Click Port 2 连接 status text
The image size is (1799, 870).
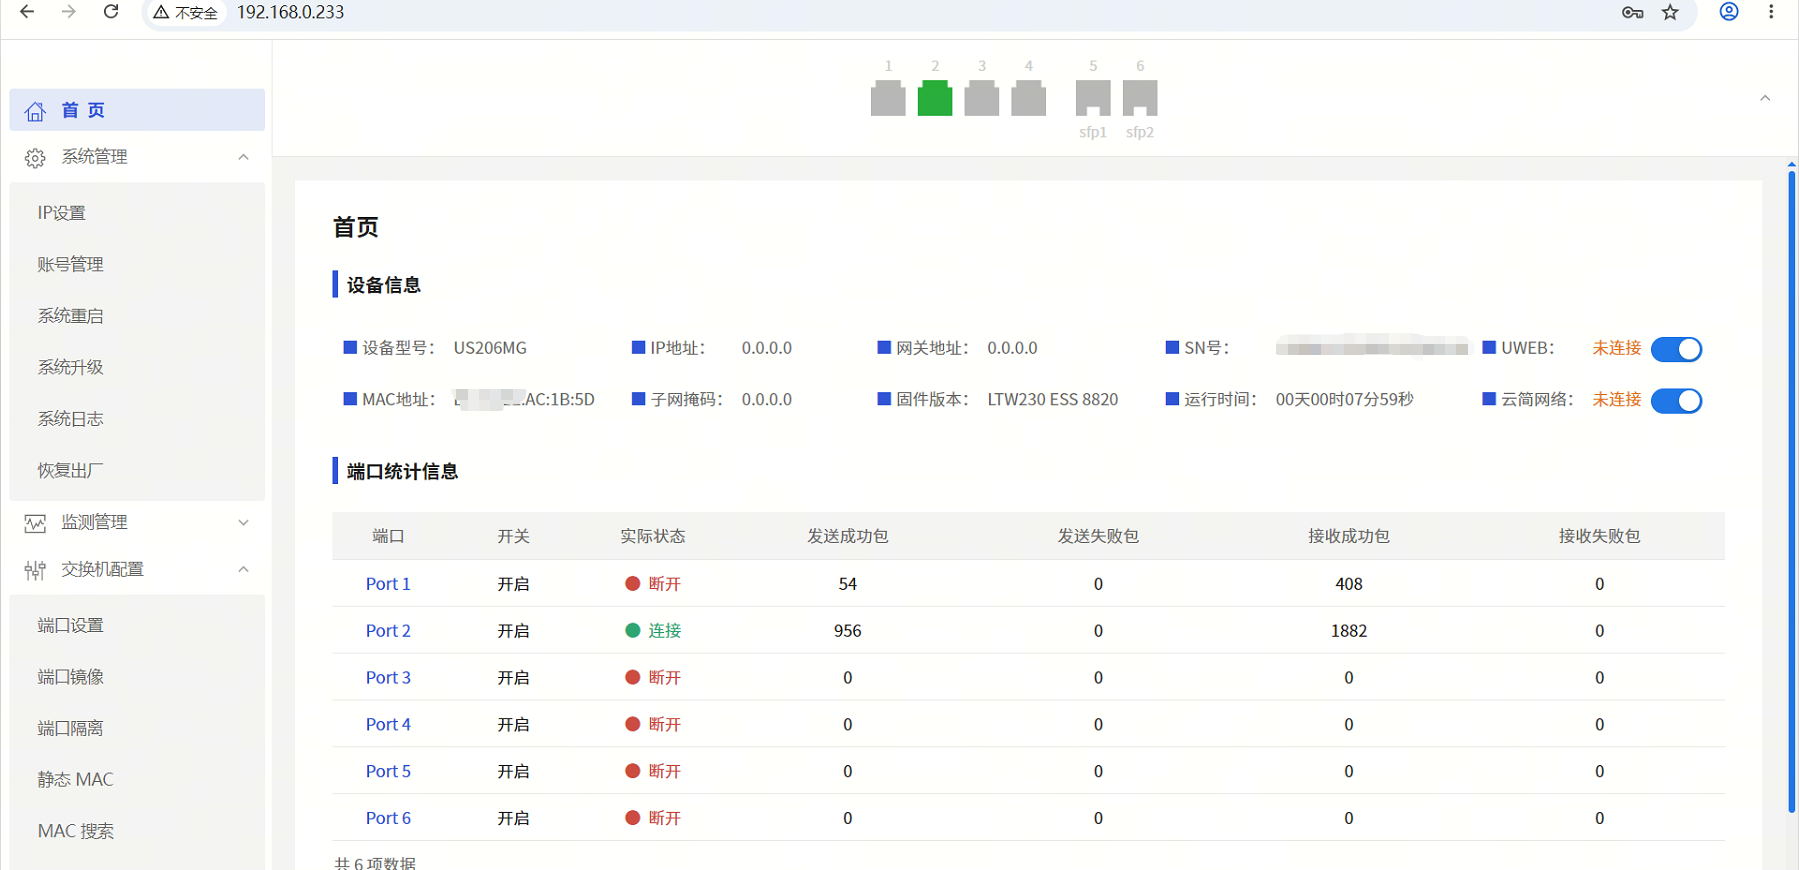coord(664,631)
